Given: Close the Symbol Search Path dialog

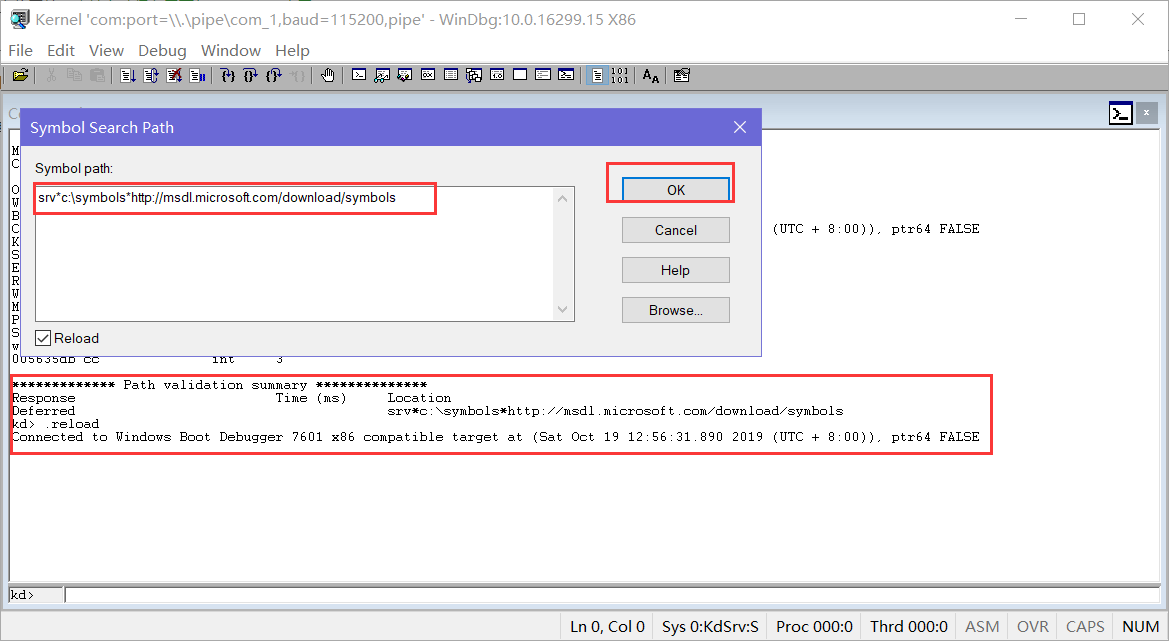Looking at the screenshot, I should click(x=740, y=127).
